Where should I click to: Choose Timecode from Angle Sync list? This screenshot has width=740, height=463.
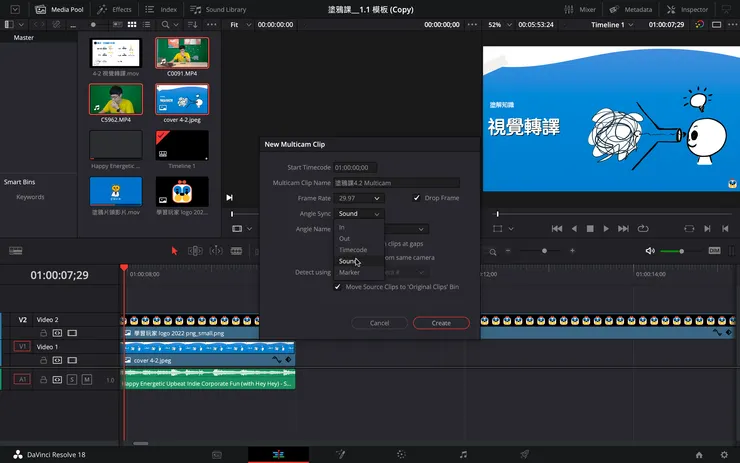click(x=353, y=250)
